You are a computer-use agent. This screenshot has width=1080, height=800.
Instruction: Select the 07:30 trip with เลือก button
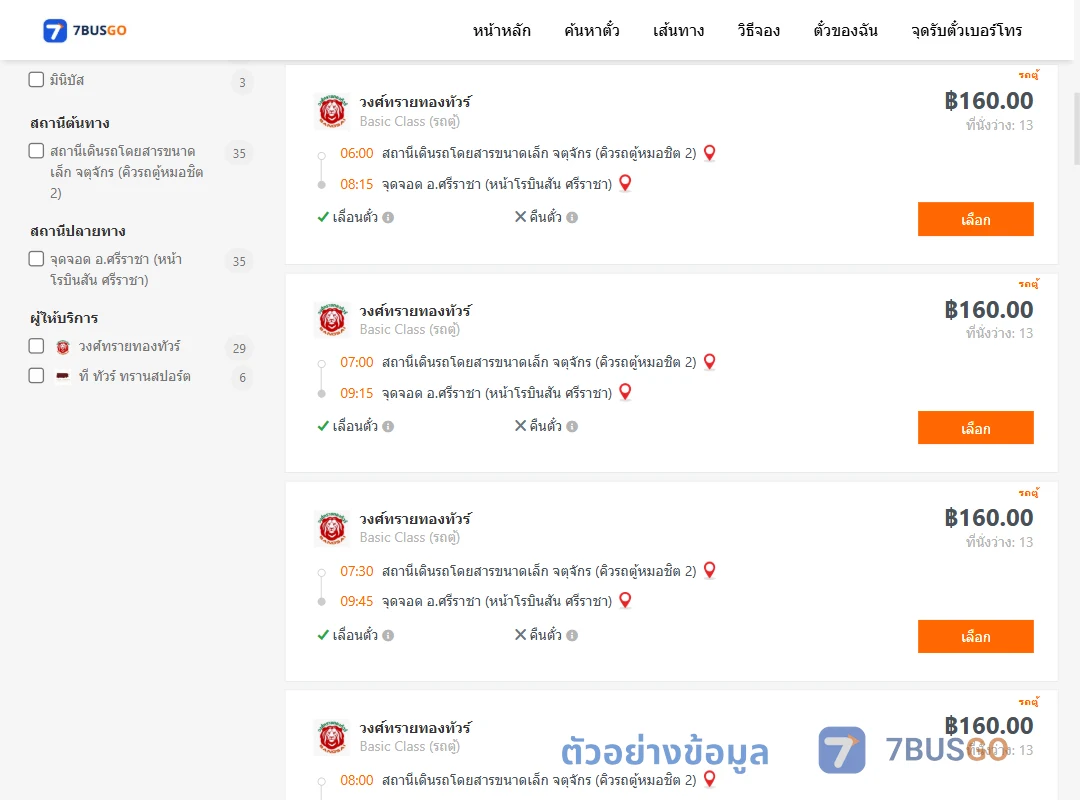[x=975, y=637]
